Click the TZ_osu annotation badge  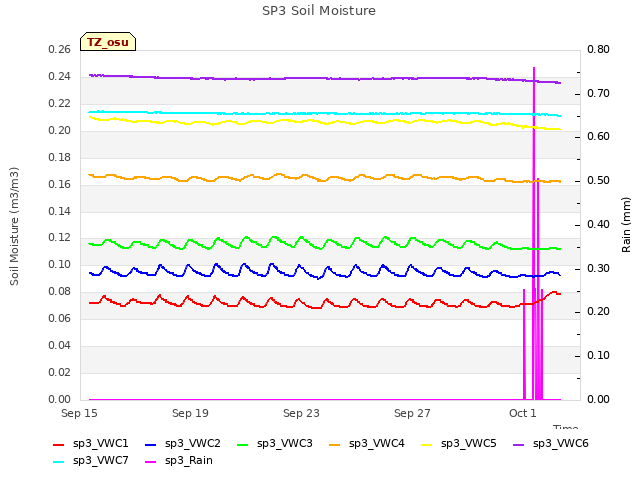click(108, 42)
